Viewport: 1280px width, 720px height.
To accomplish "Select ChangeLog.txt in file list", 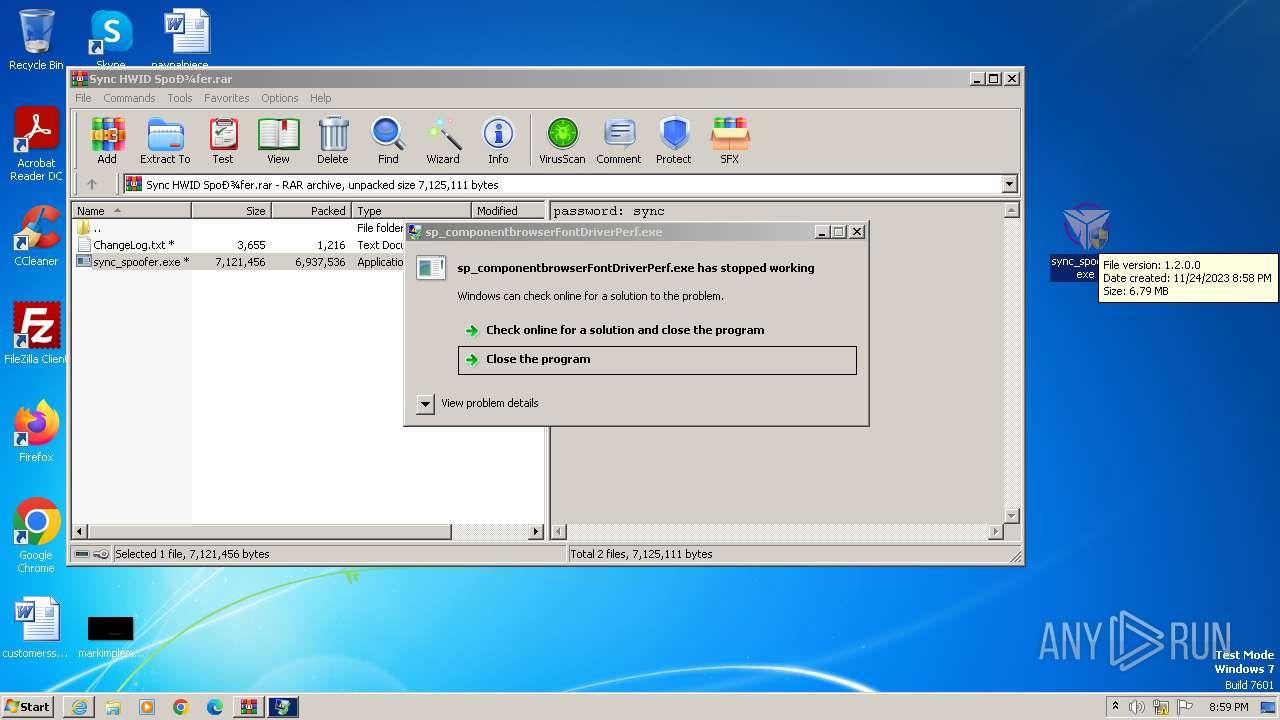I will 240,245.
